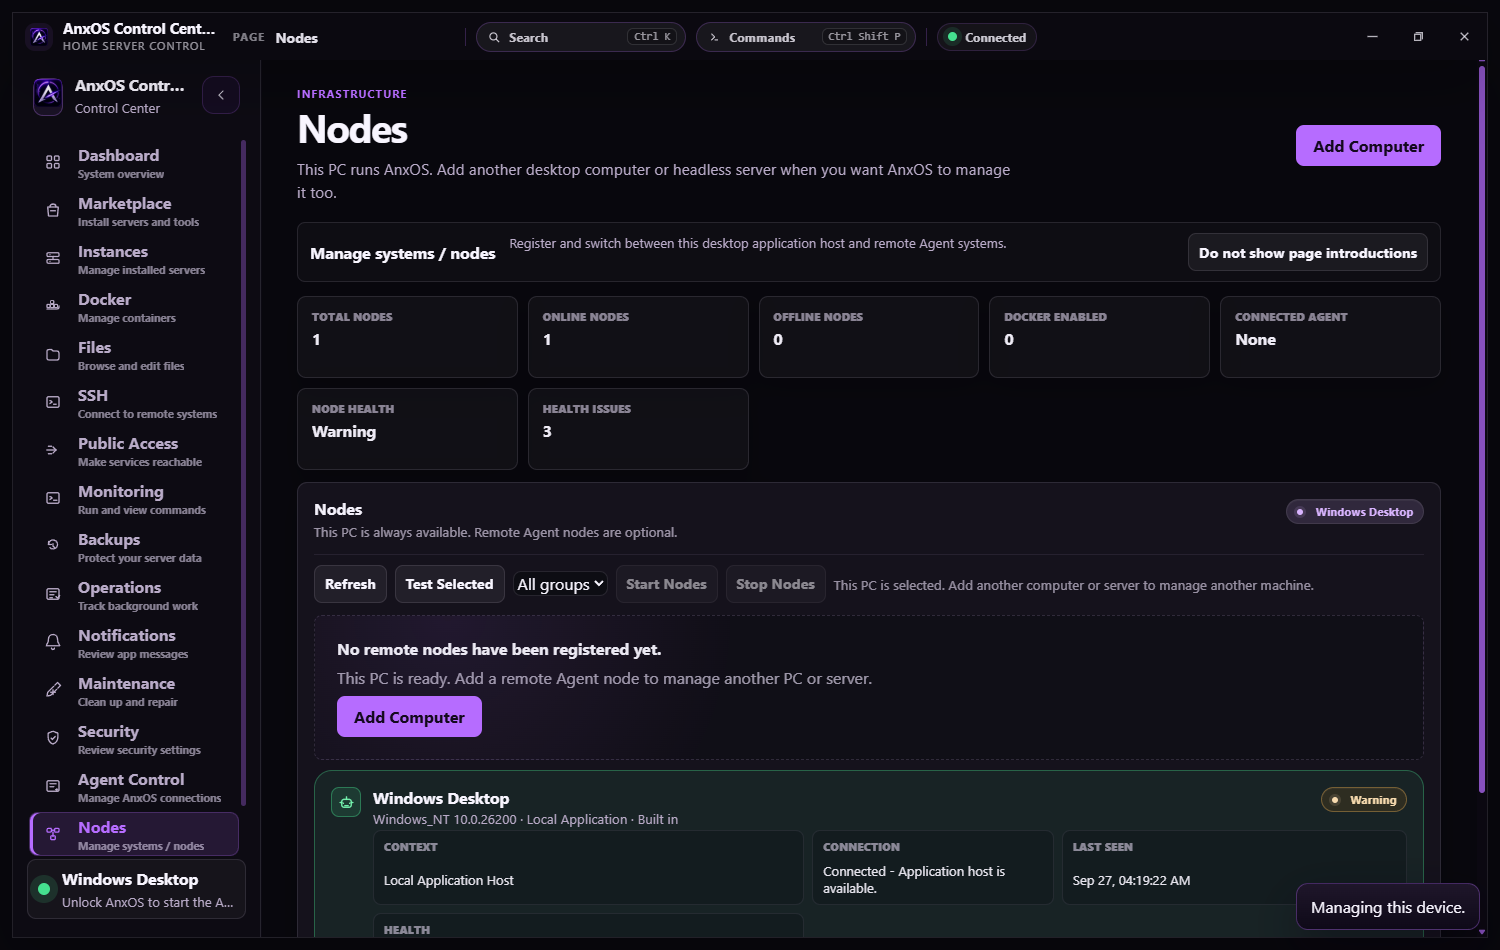
Task: Click the Warning badge on the node card
Action: (1364, 800)
